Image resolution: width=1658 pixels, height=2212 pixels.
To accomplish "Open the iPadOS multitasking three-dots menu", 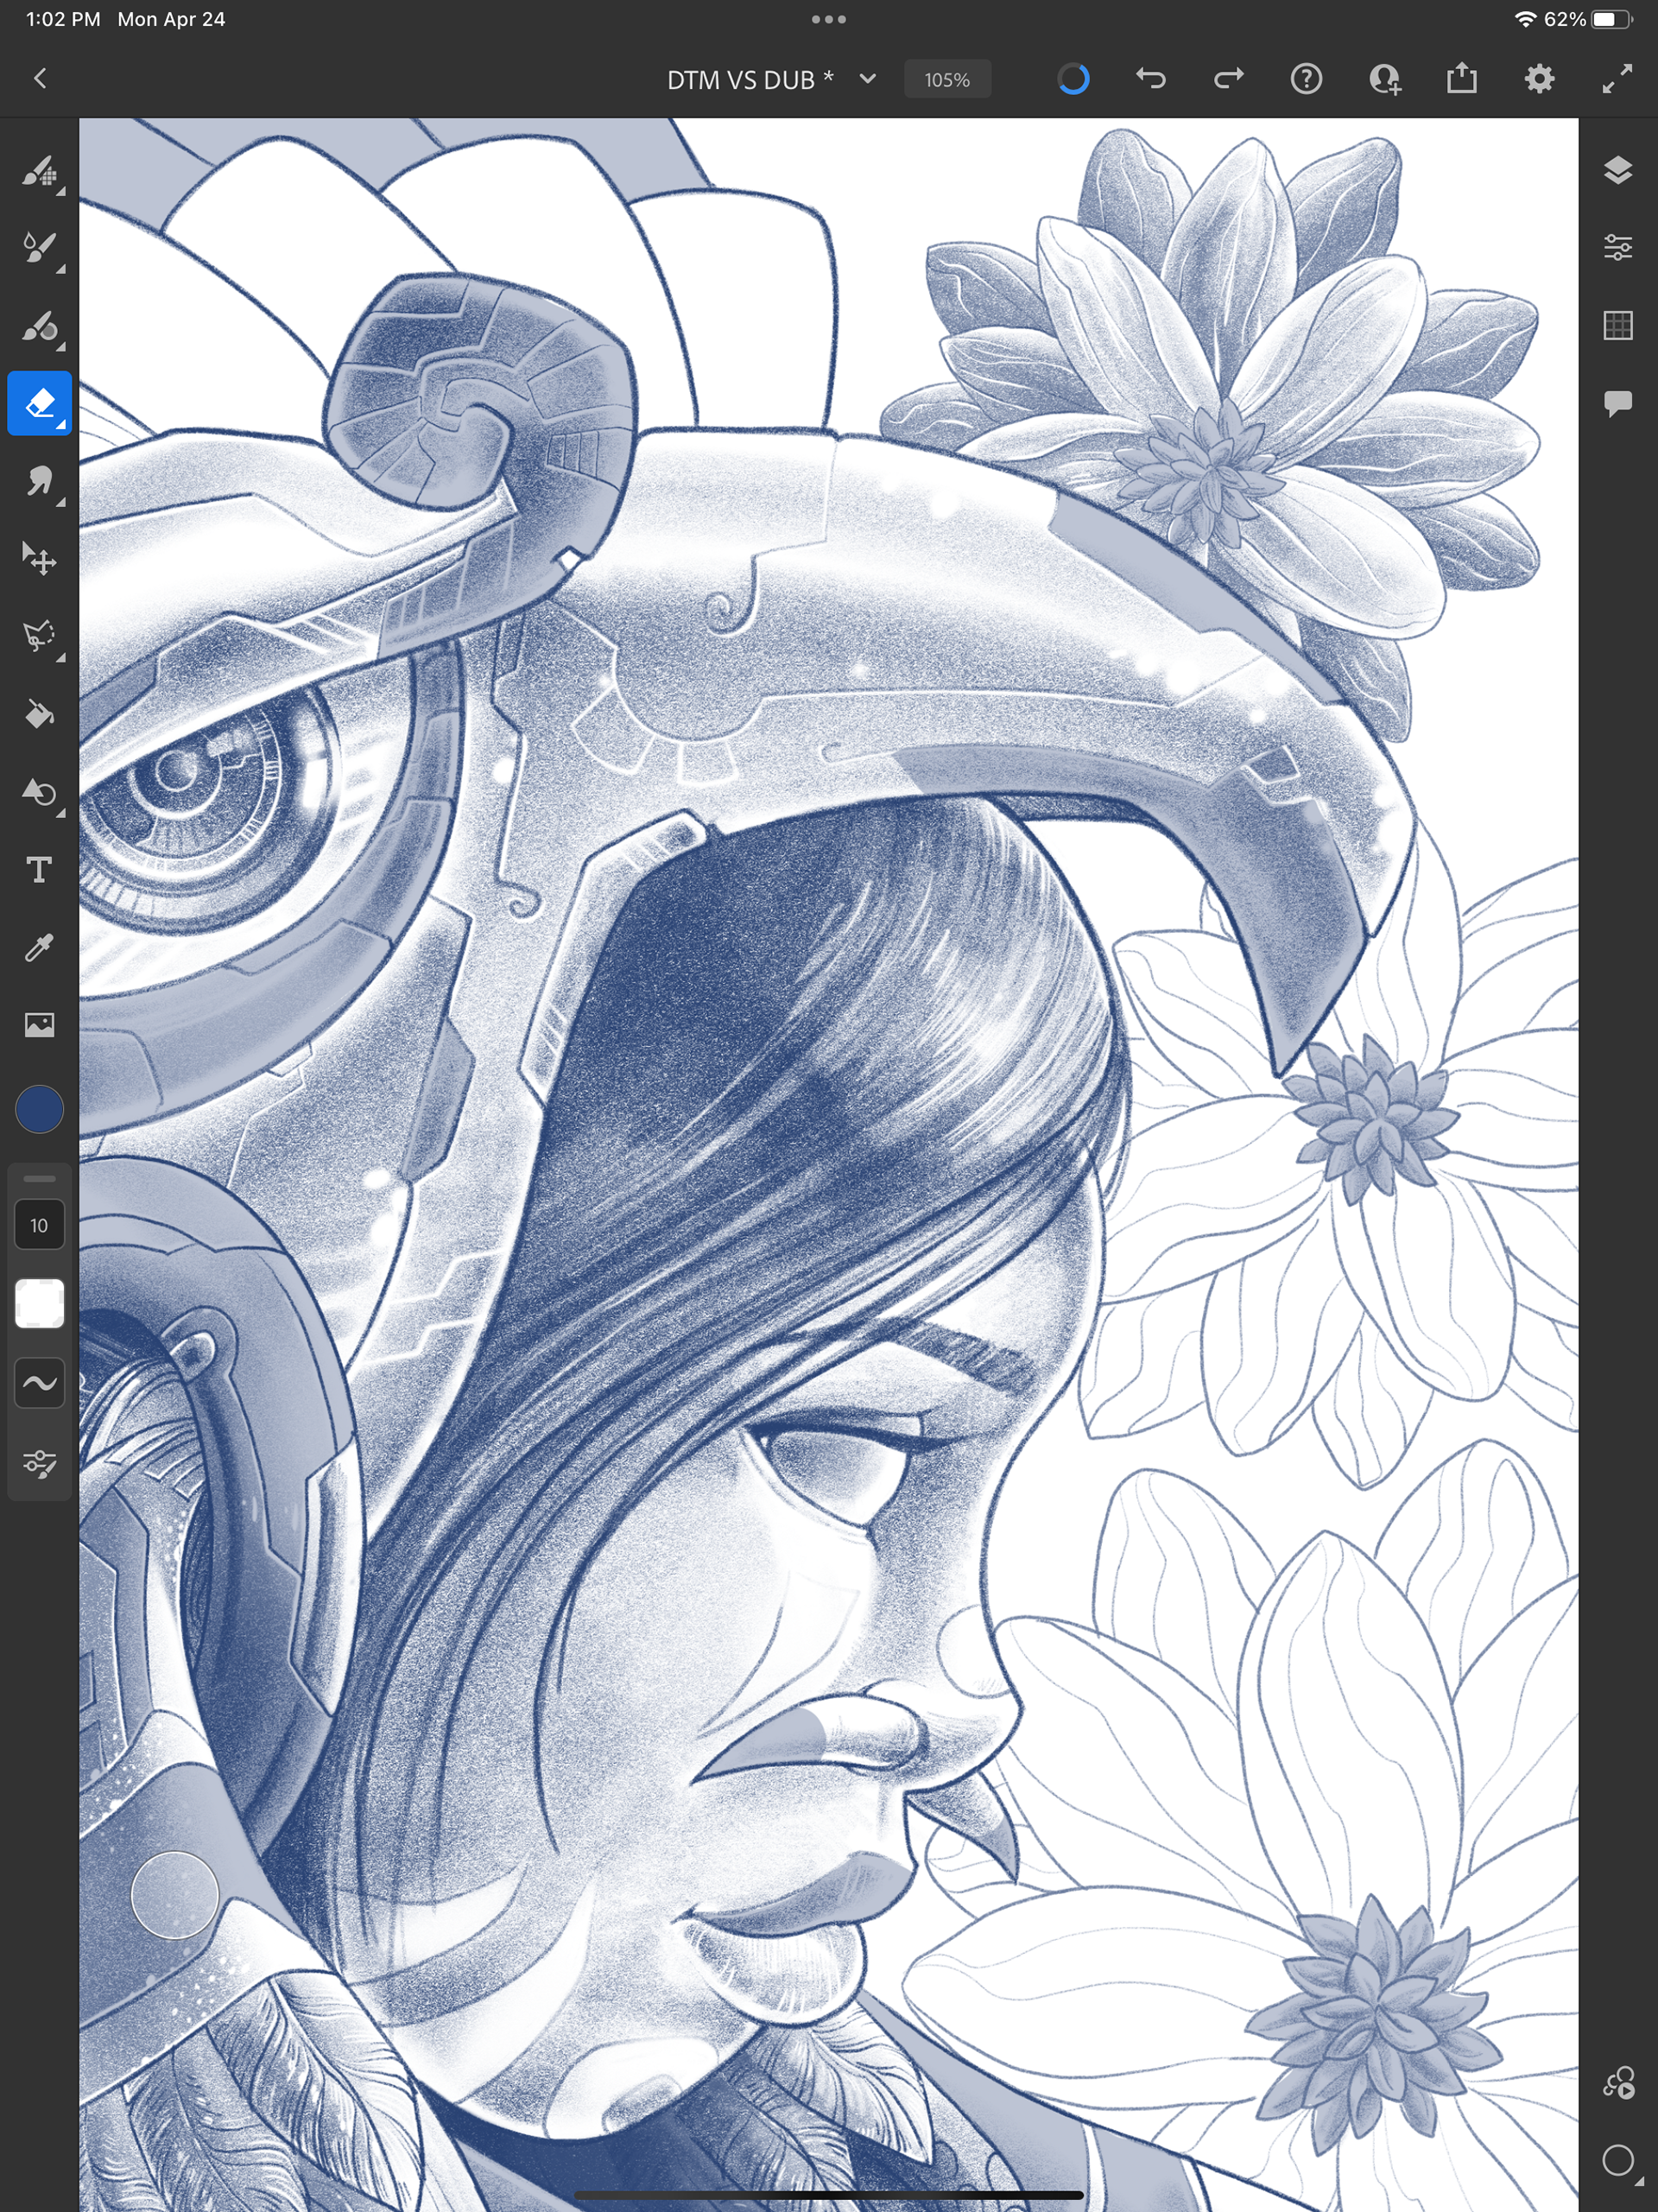I will [x=828, y=19].
